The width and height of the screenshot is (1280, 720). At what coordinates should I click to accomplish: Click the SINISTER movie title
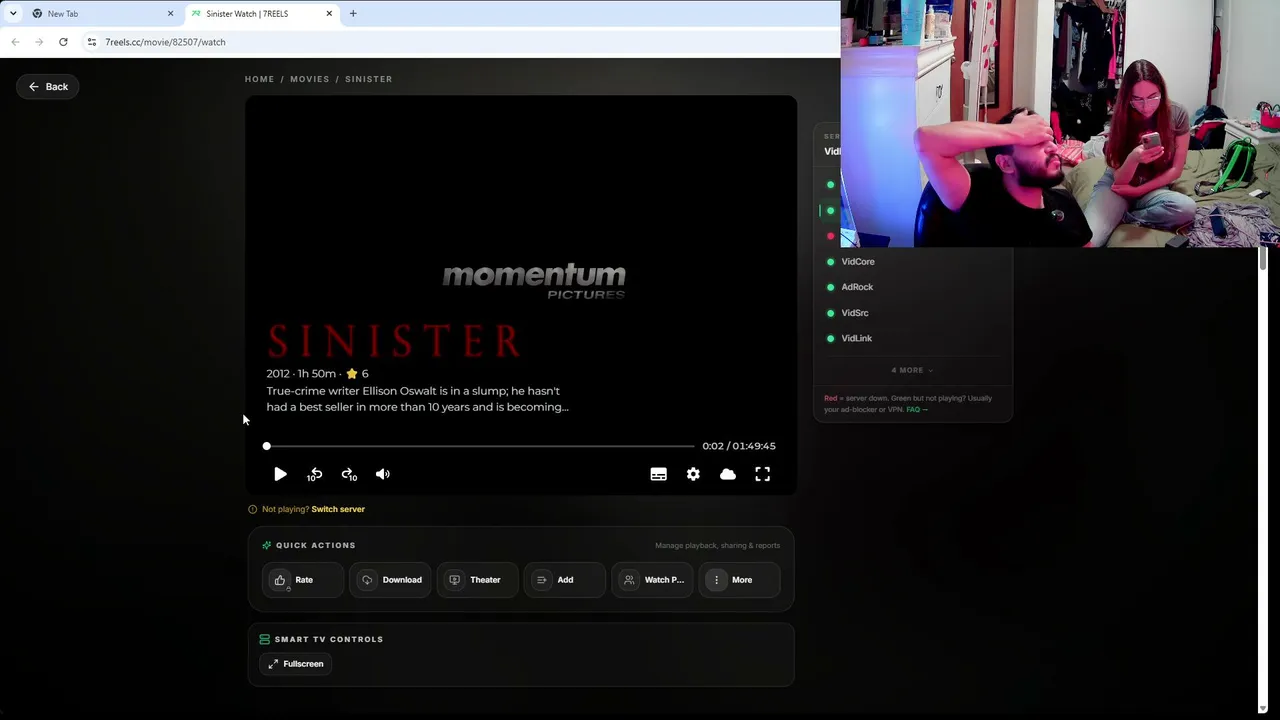pos(394,341)
